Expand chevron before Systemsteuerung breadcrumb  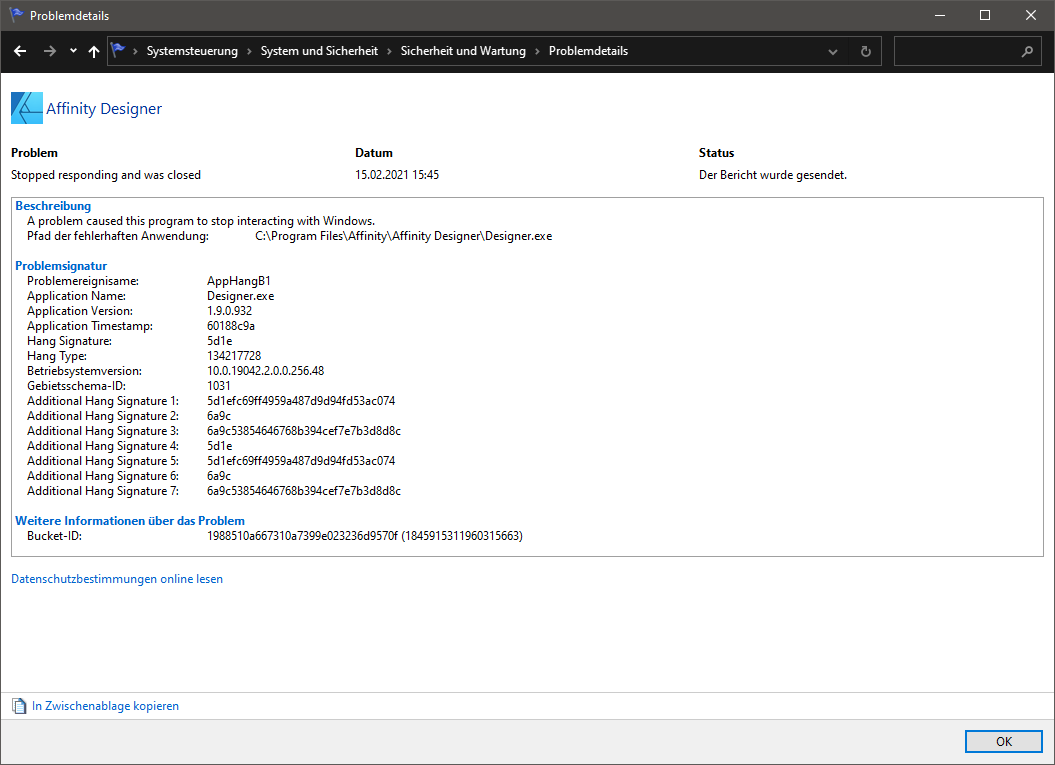point(135,51)
